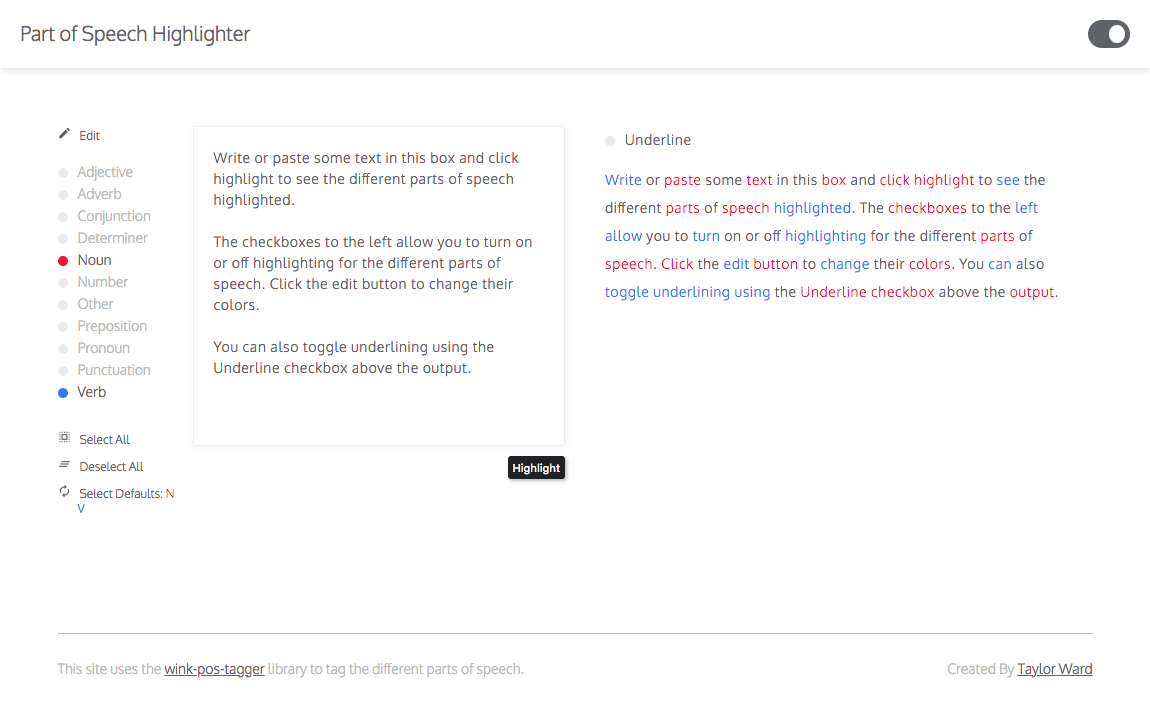Click the Select All icon
The height and width of the screenshot is (713, 1150).
point(65,438)
